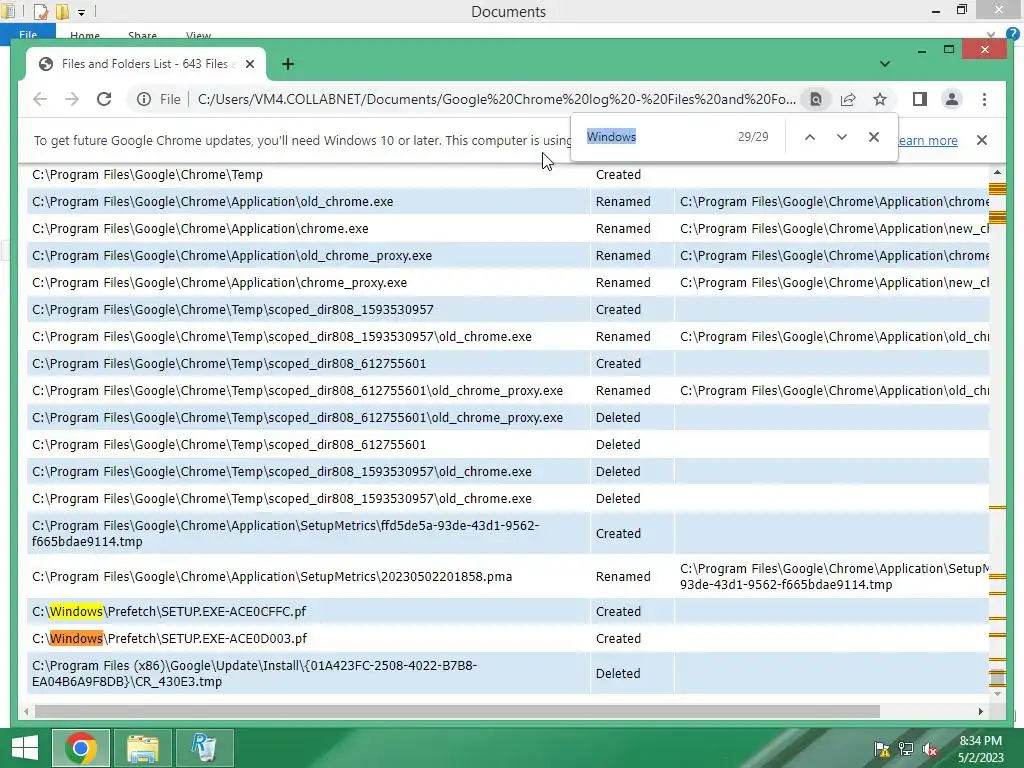1024x768 pixels.
Task: Click Deleted status in CR_430E3.tmp row
Action: pyautogui.click(x=618, y=673)
